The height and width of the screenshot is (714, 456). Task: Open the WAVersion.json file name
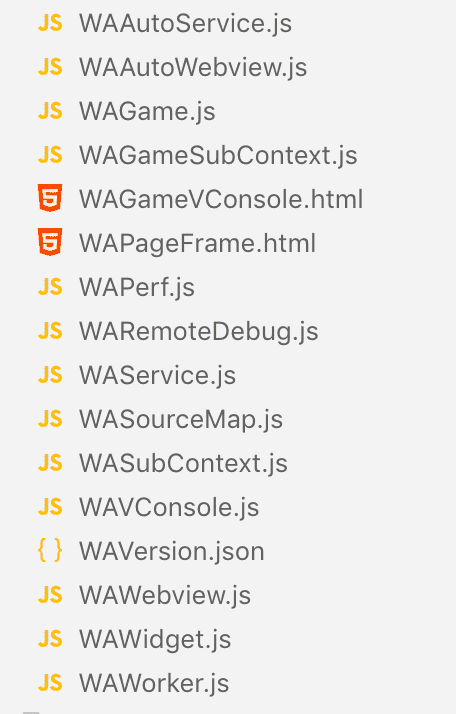pyautogui.click(x=172, y=551)
